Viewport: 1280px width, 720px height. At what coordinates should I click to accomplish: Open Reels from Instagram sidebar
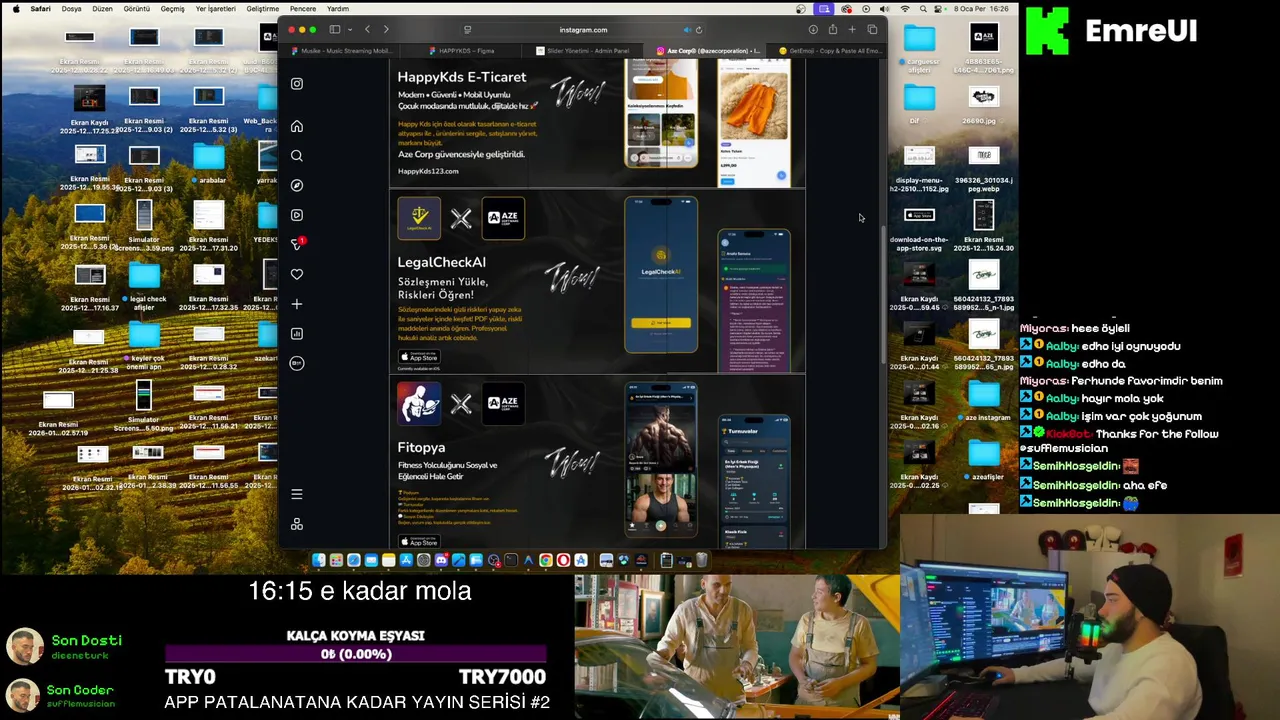[x=297, y=215]
